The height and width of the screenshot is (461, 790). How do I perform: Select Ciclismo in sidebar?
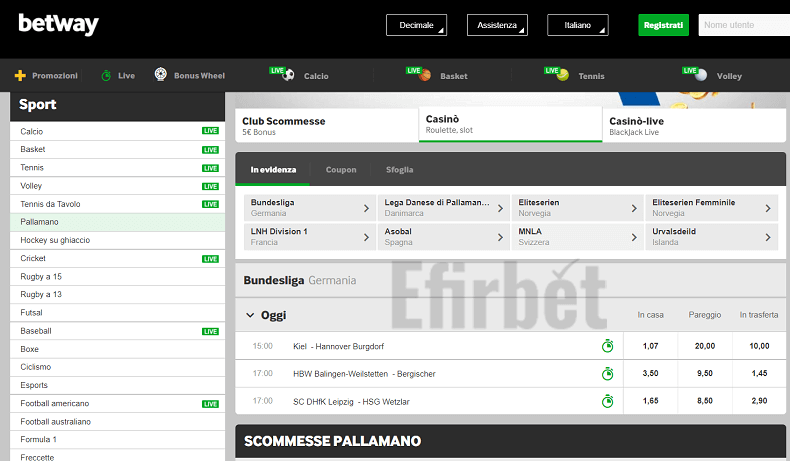(117, 367)
